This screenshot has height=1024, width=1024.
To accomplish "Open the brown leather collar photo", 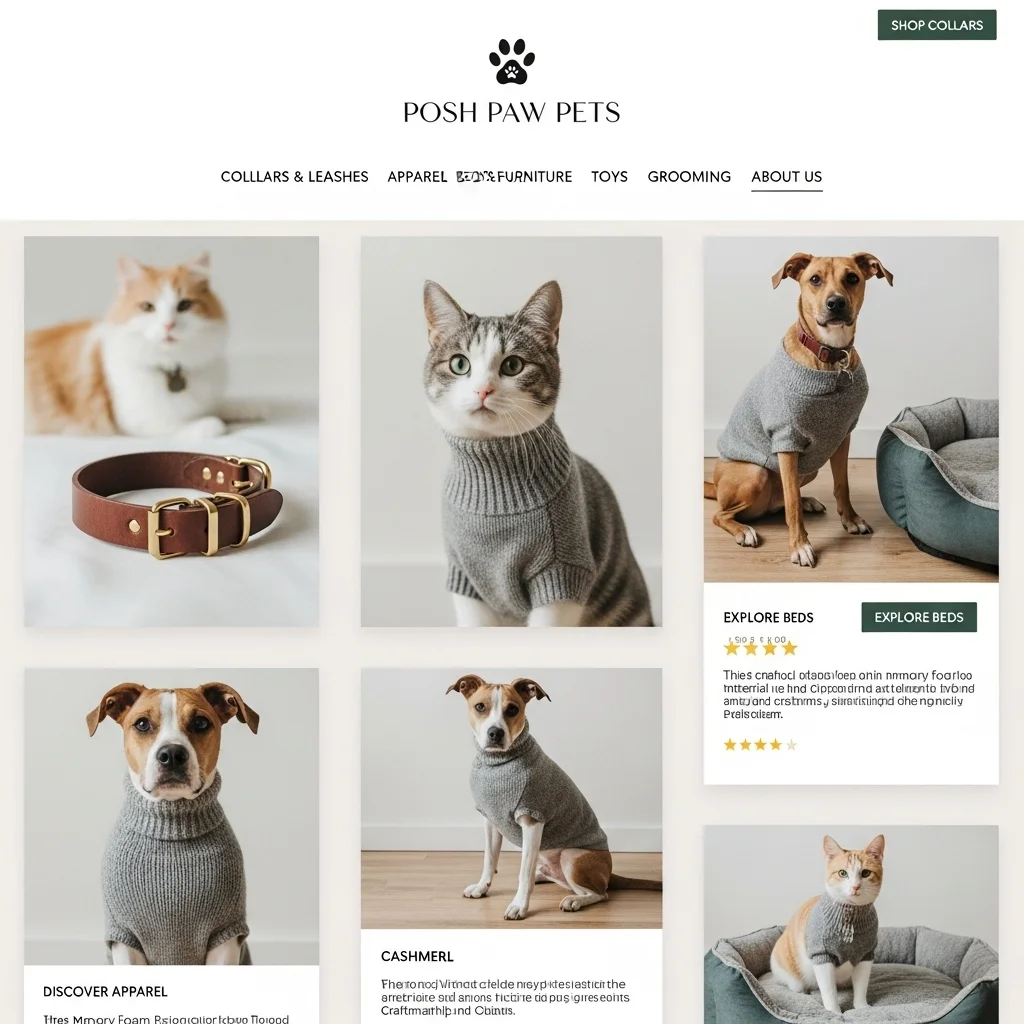I will tap(172, 432).
